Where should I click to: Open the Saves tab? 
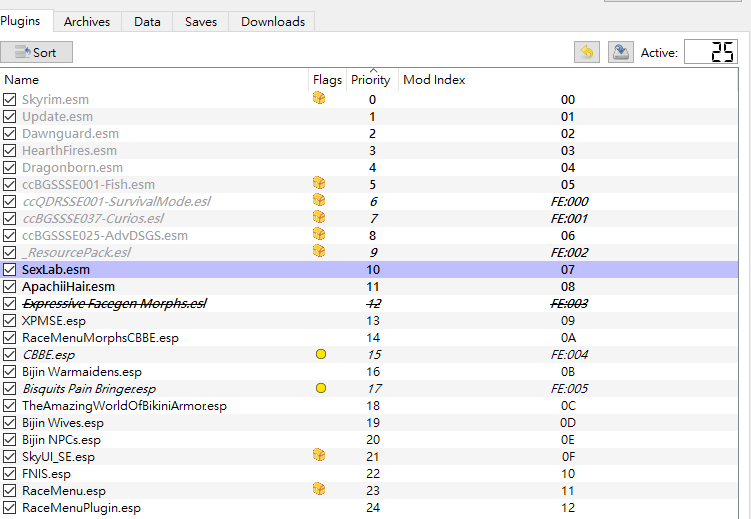pyautogui.click(x=201, y=22)
